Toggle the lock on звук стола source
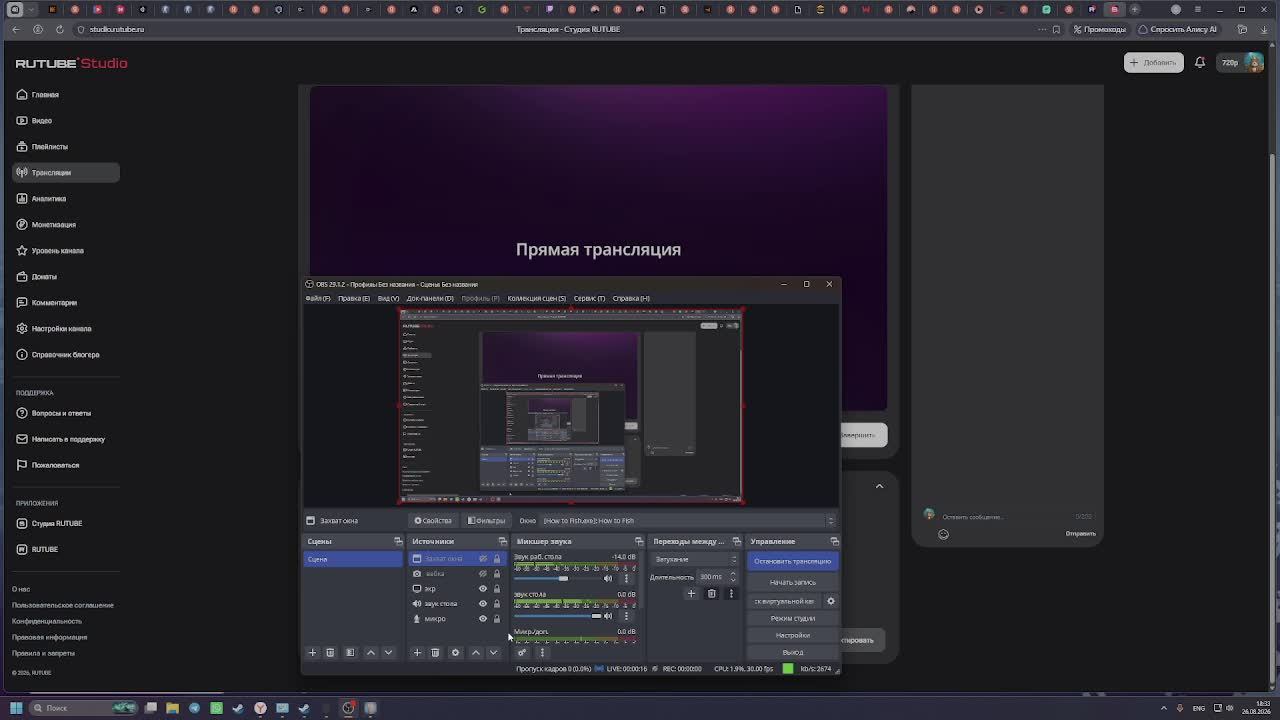This screenshot has height=720, width=1280. point(497,604)
